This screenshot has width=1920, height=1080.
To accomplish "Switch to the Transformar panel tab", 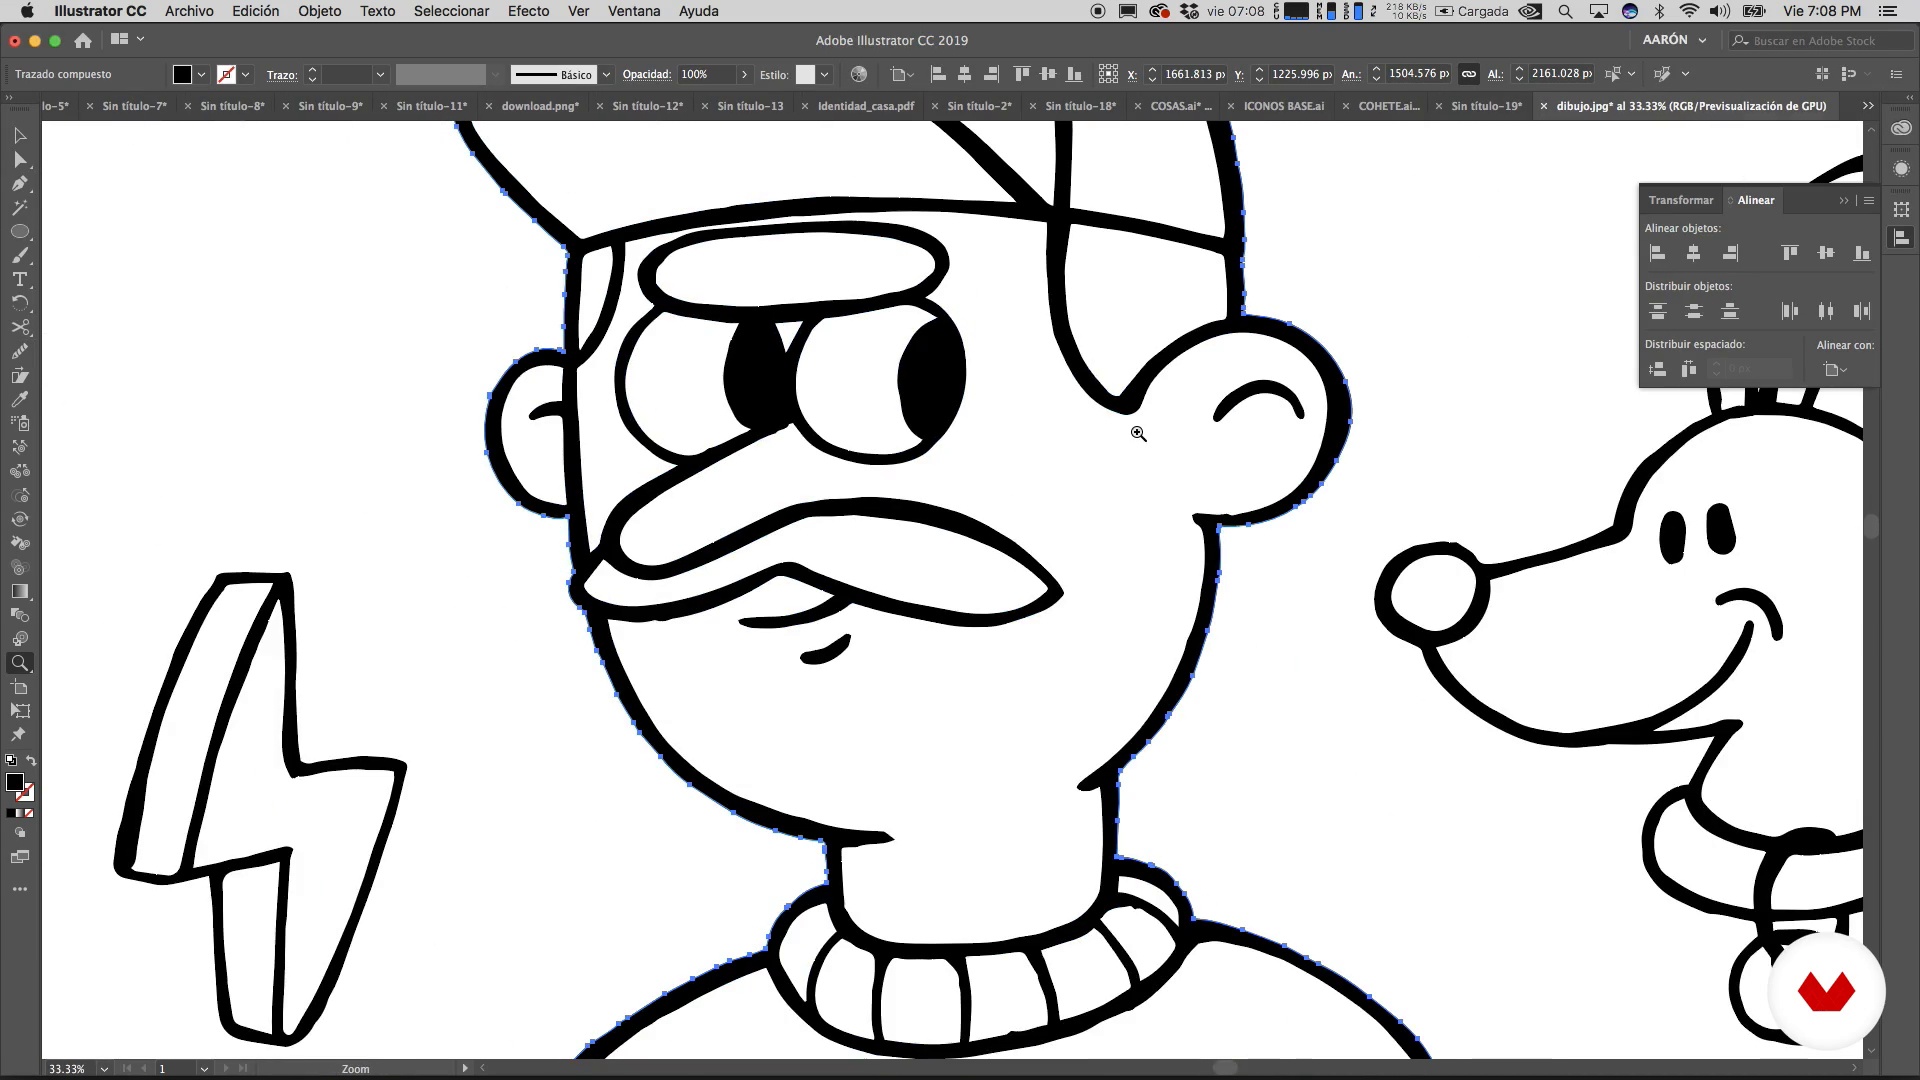I will pos(1681,200).
